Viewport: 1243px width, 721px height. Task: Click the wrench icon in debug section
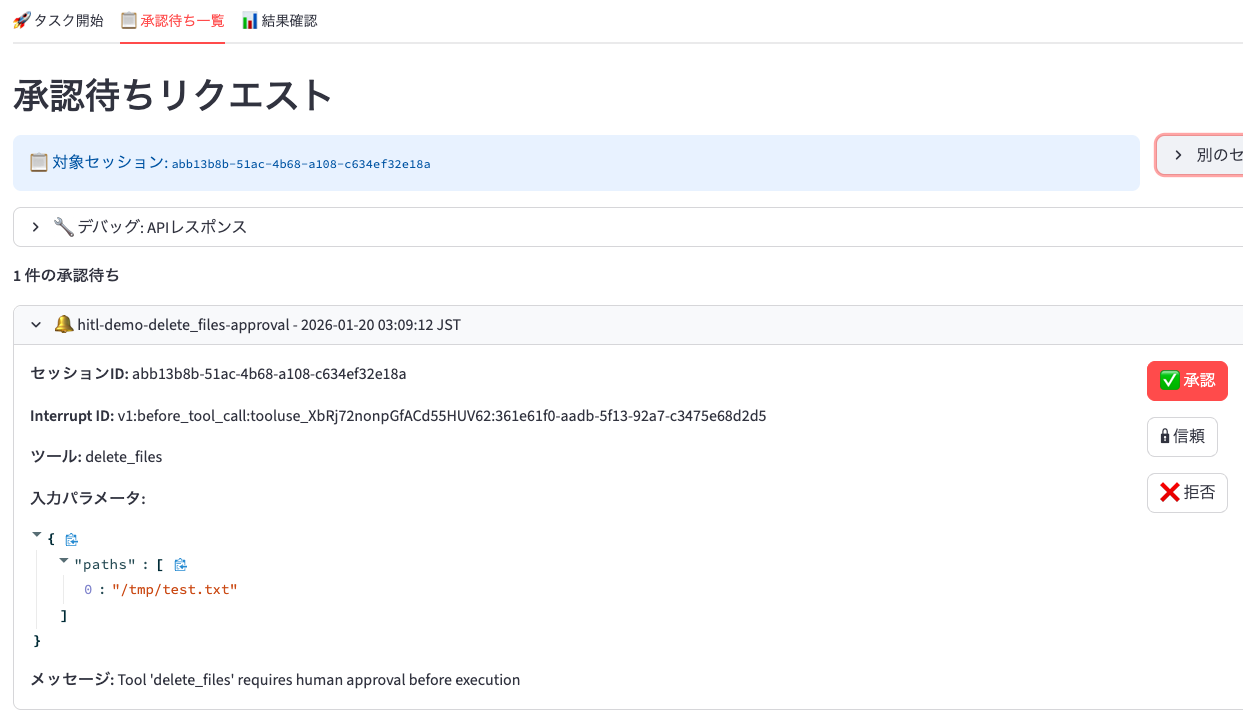64,227
